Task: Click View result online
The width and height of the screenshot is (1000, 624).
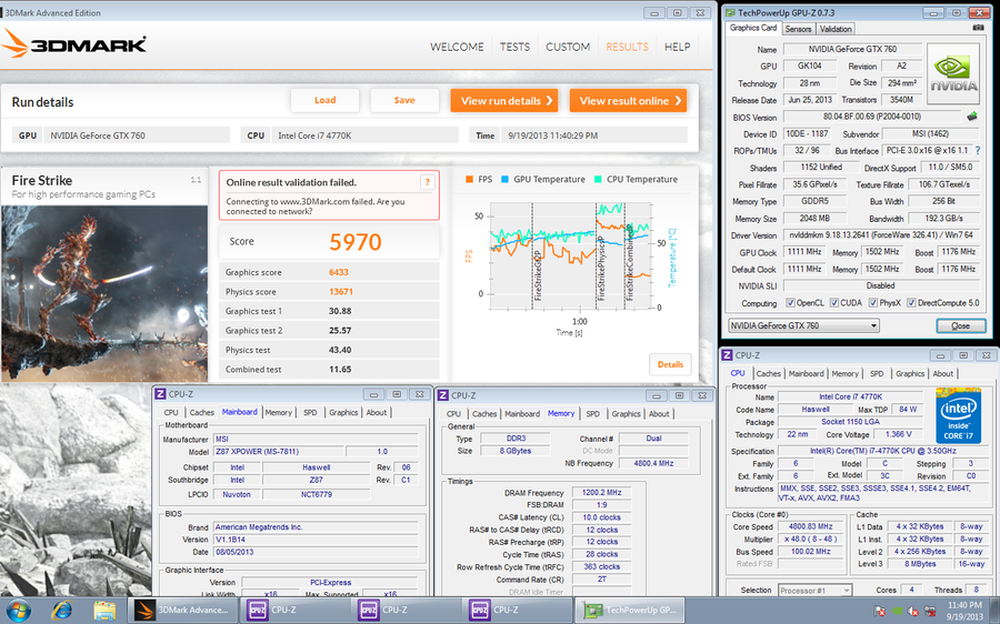Action: pos(628,101)
